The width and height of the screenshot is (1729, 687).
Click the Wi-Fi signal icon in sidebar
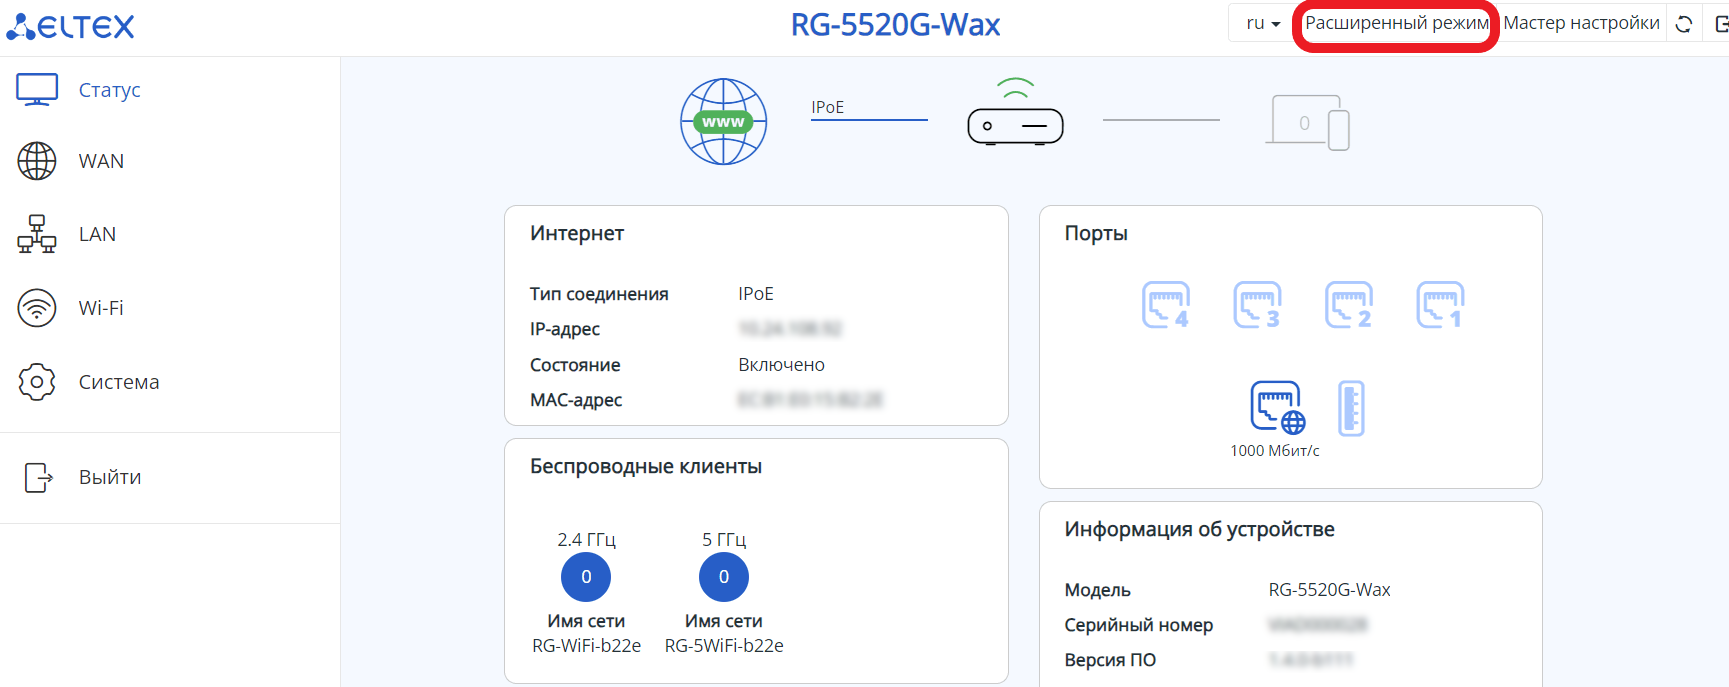click(37, 308)
